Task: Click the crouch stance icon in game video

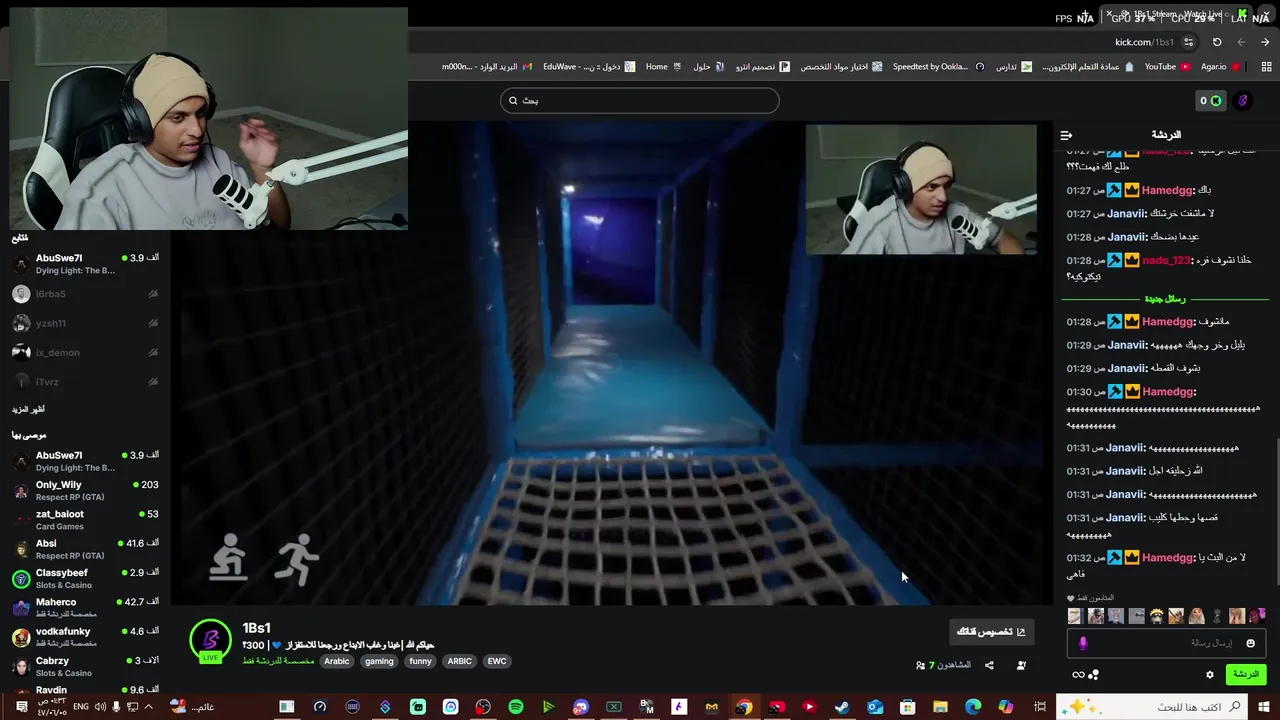Action: point(230,558)
